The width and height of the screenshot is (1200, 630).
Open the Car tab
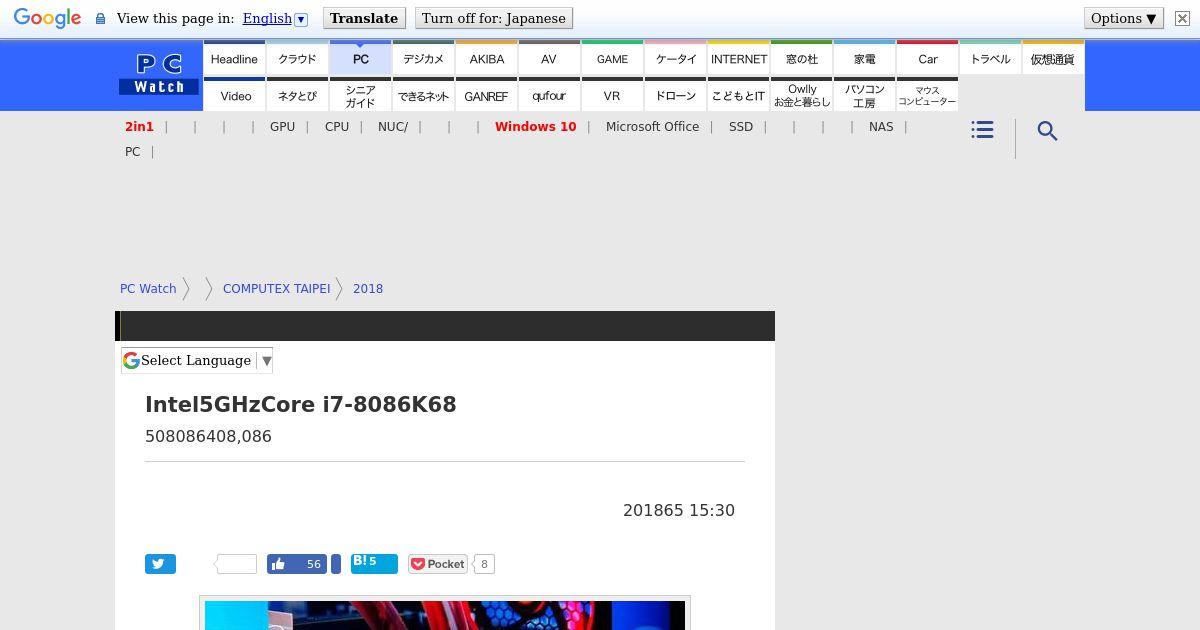pyautogui.click(x=928, y=58)
